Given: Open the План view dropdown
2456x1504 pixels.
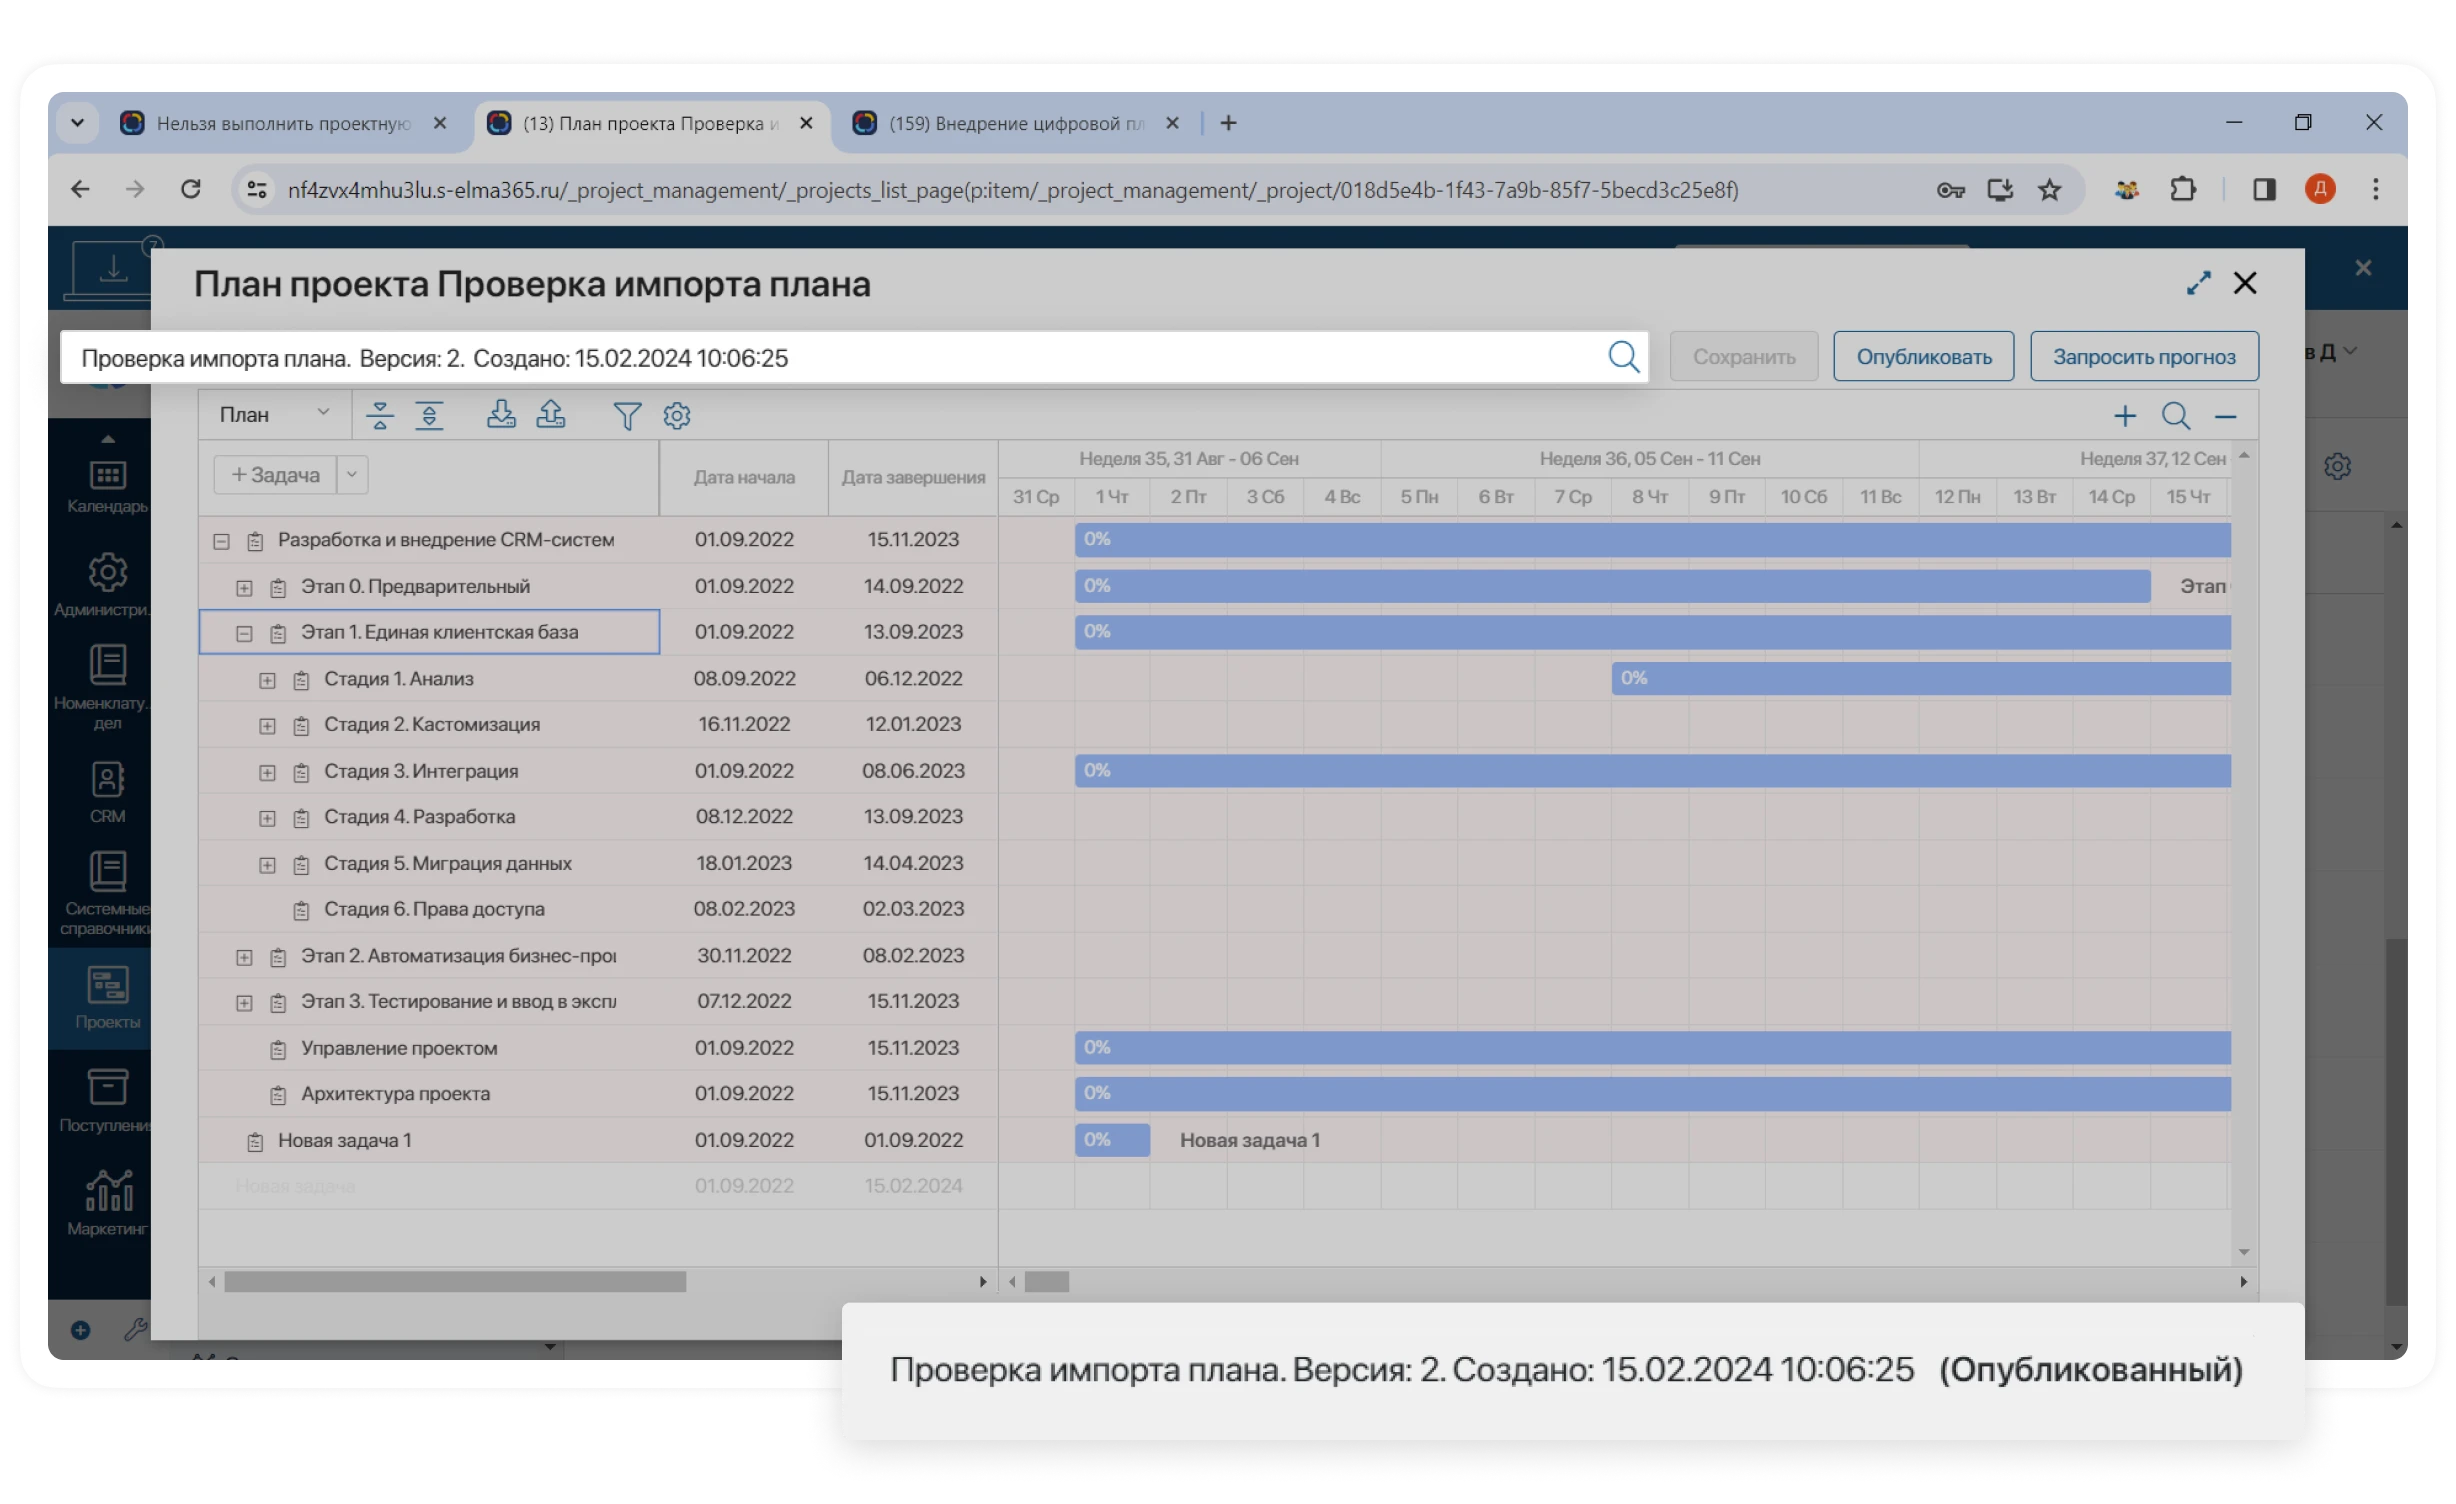Looking at the screenshot, I should tap(274, 414).
